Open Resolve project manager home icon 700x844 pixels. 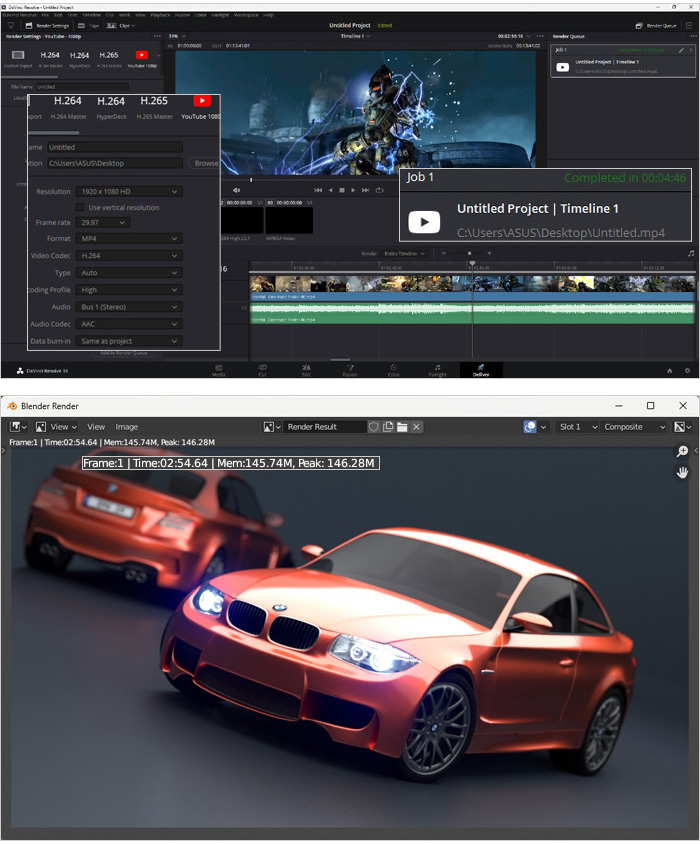point(670,370)
